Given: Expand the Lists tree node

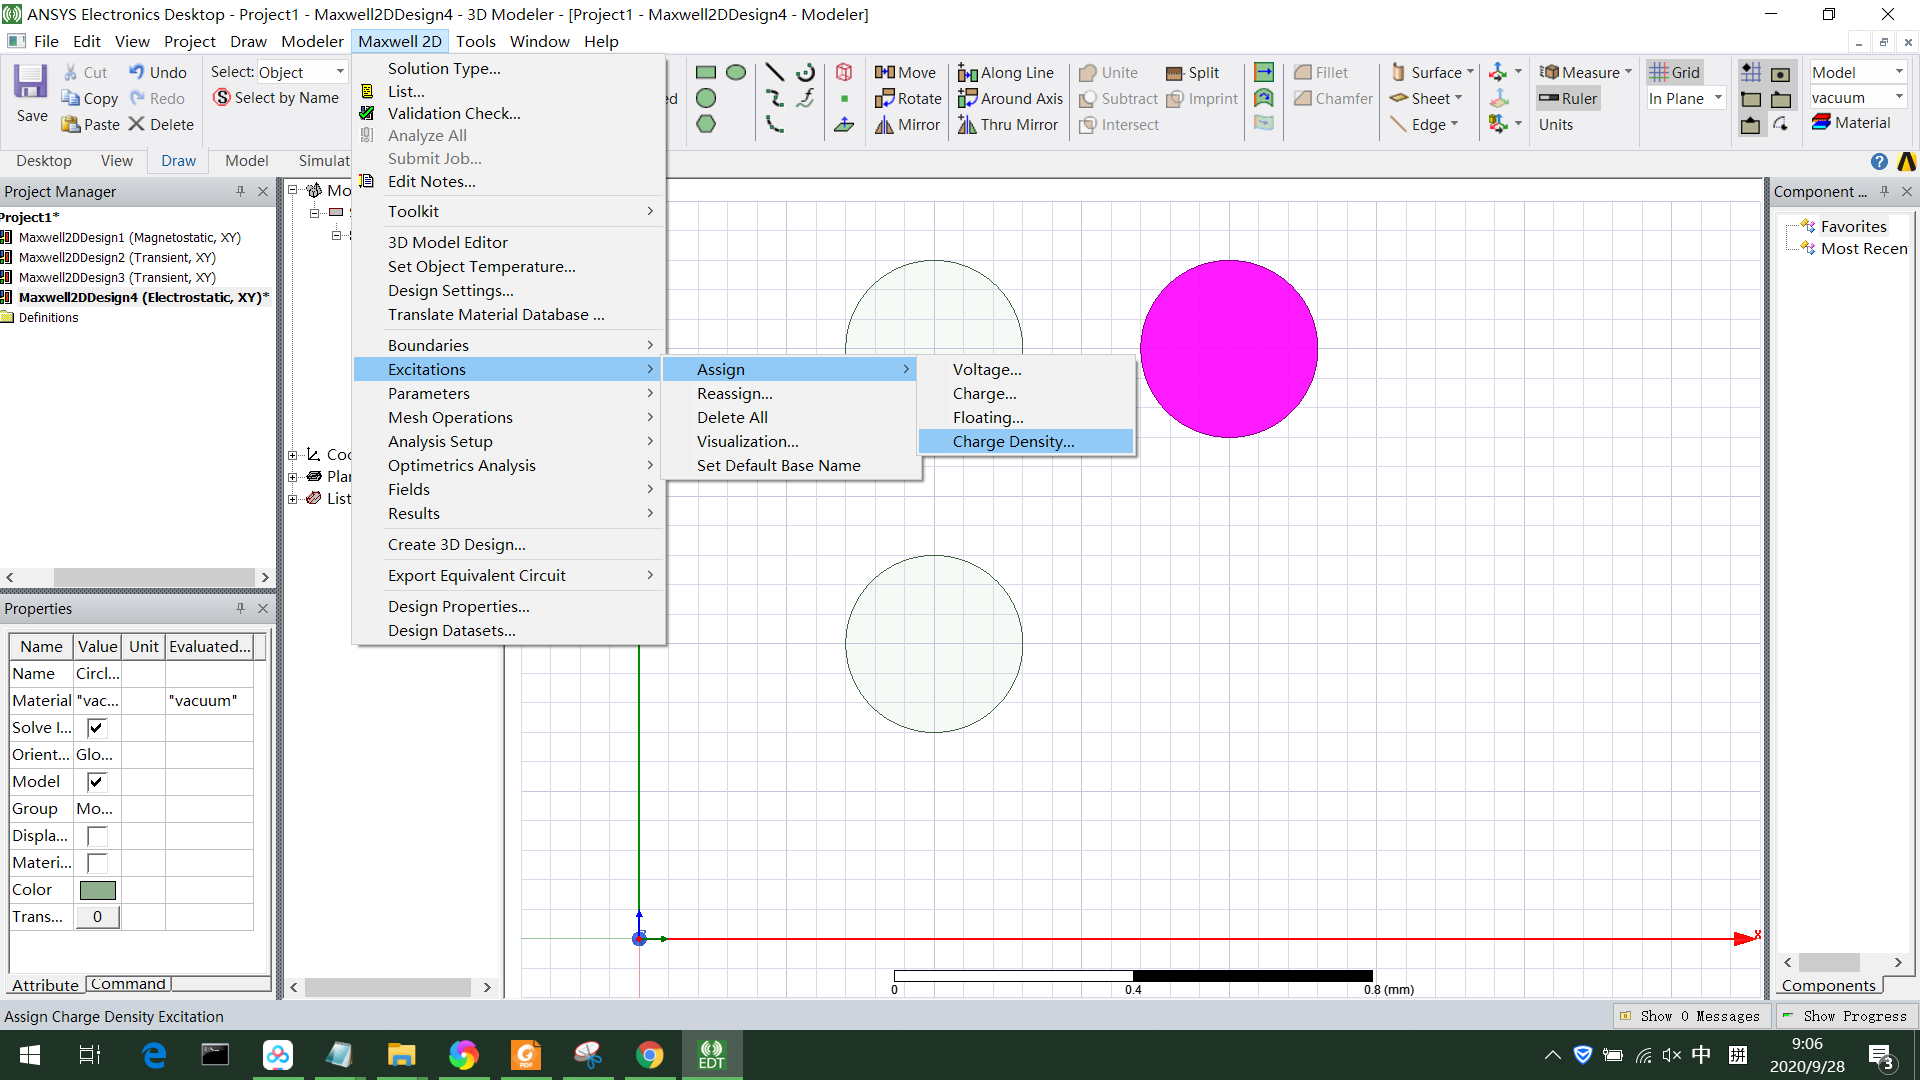Looking at the screenshot, I should (293, 499).
